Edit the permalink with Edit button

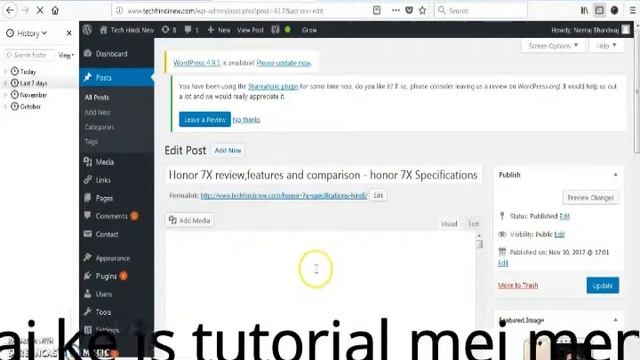coord(378,196)
